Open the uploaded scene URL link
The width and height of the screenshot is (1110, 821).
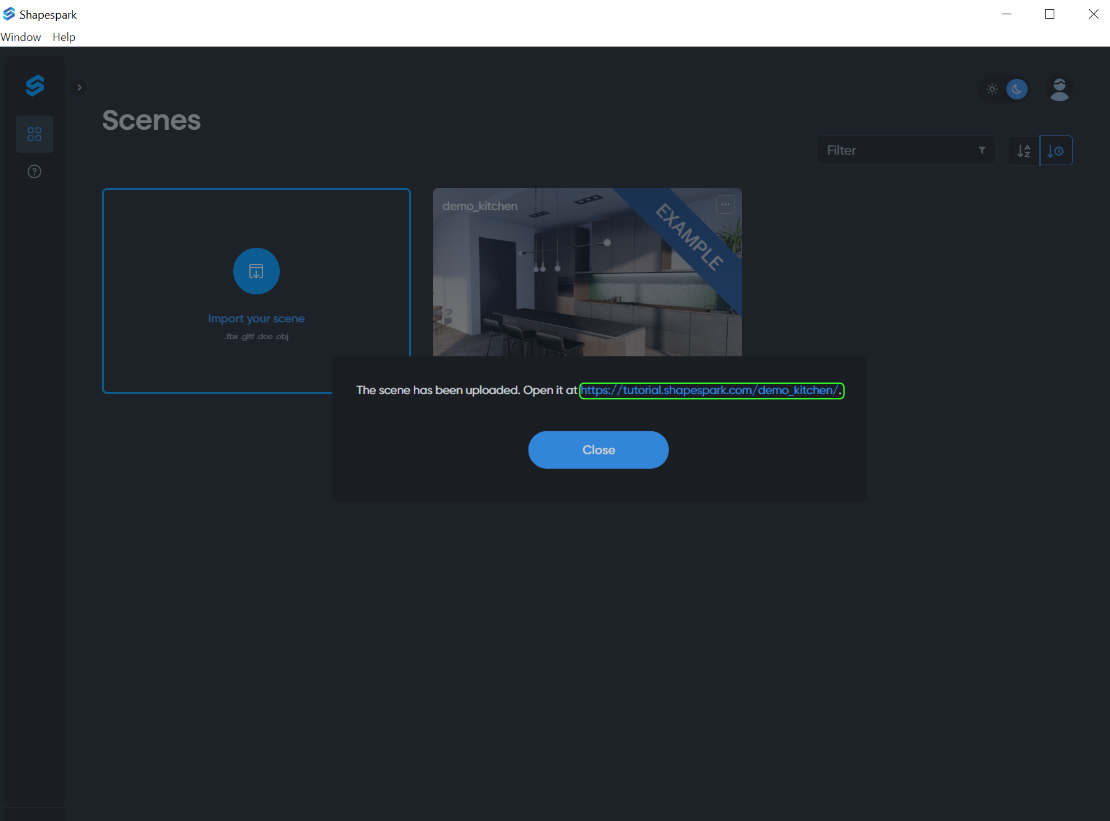tap(711, 390)
